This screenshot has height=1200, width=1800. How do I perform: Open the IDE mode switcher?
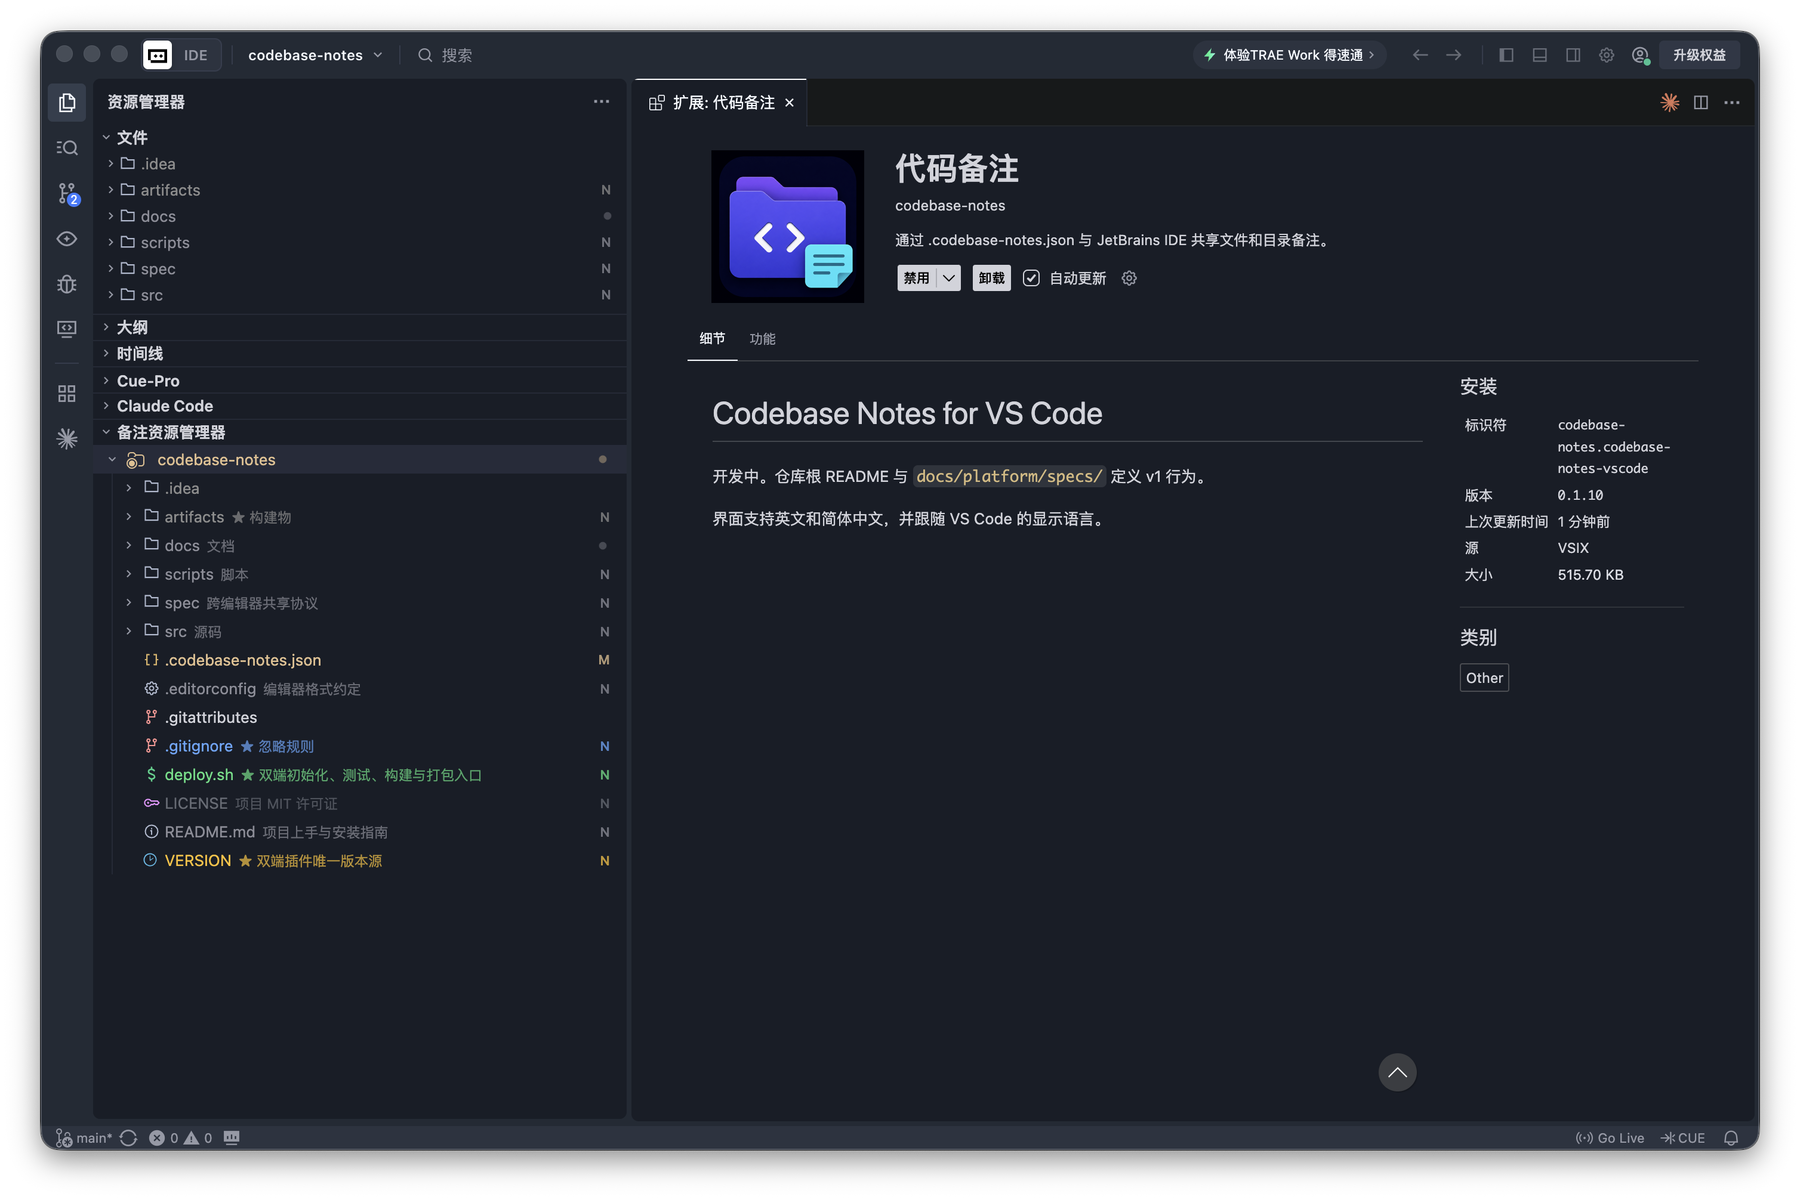pyautogui.click(x=180, y=55)
